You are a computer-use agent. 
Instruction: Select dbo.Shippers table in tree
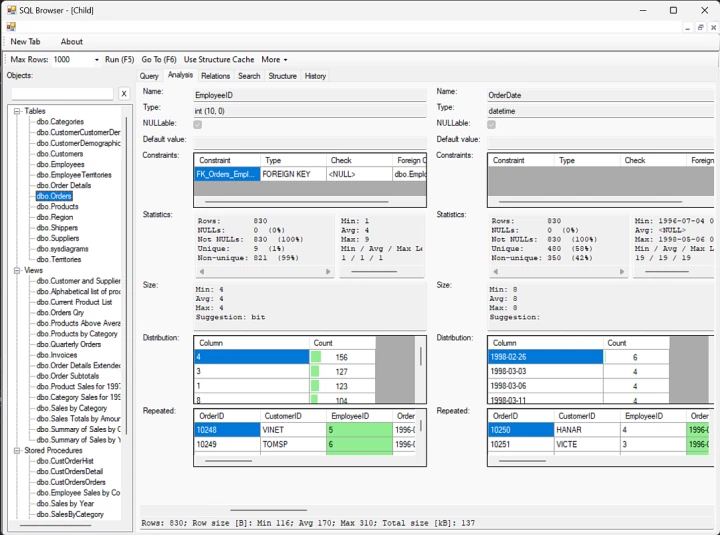[x=57, y=228]
